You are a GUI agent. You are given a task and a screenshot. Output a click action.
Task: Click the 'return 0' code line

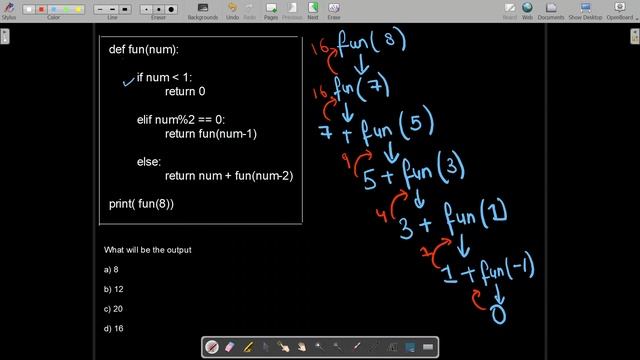185,91
